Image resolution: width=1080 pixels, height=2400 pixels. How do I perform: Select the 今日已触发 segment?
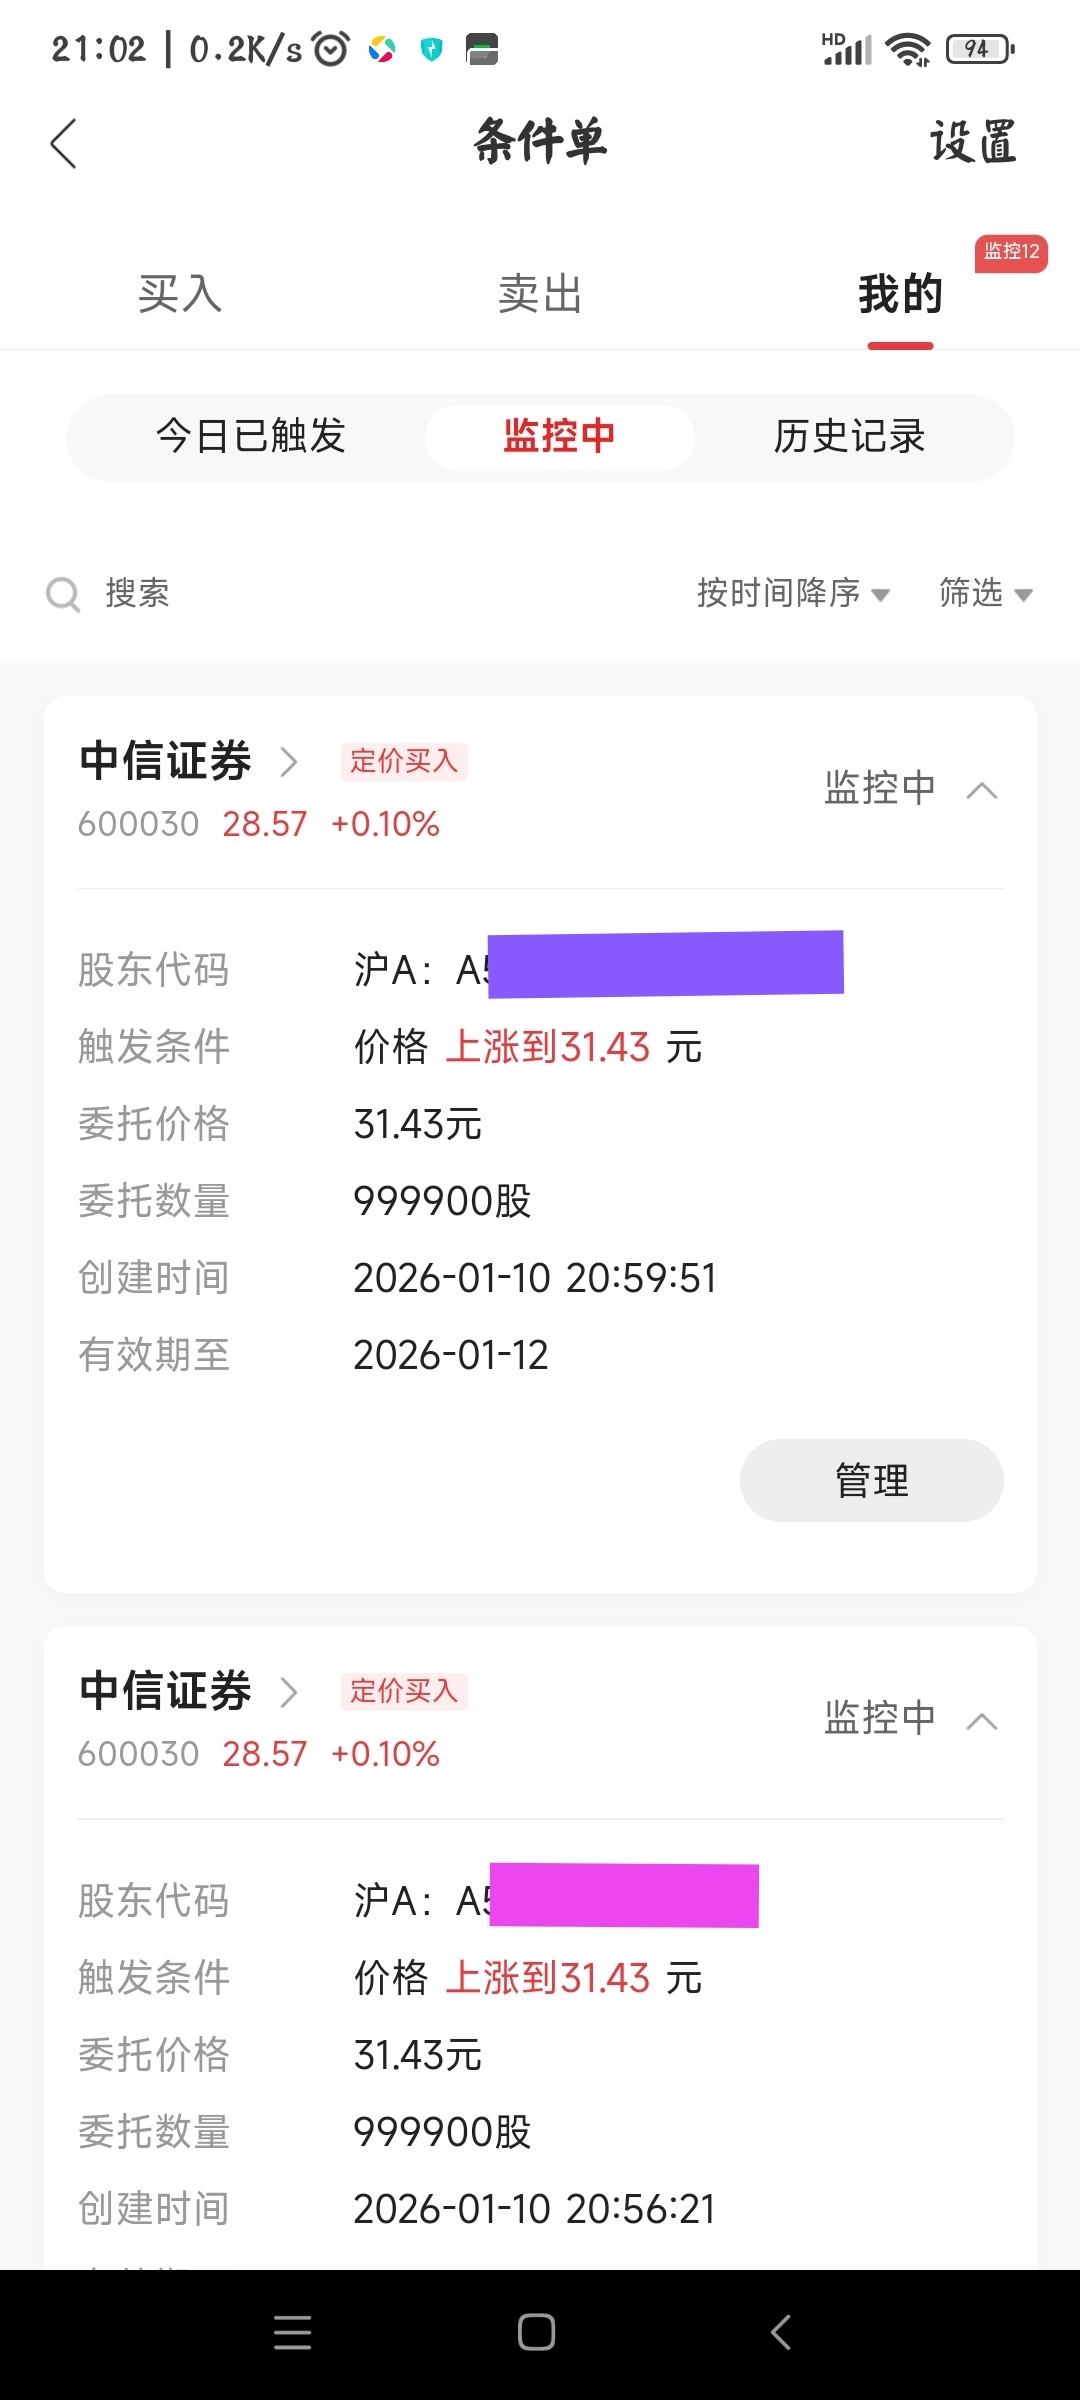(251, 437)
